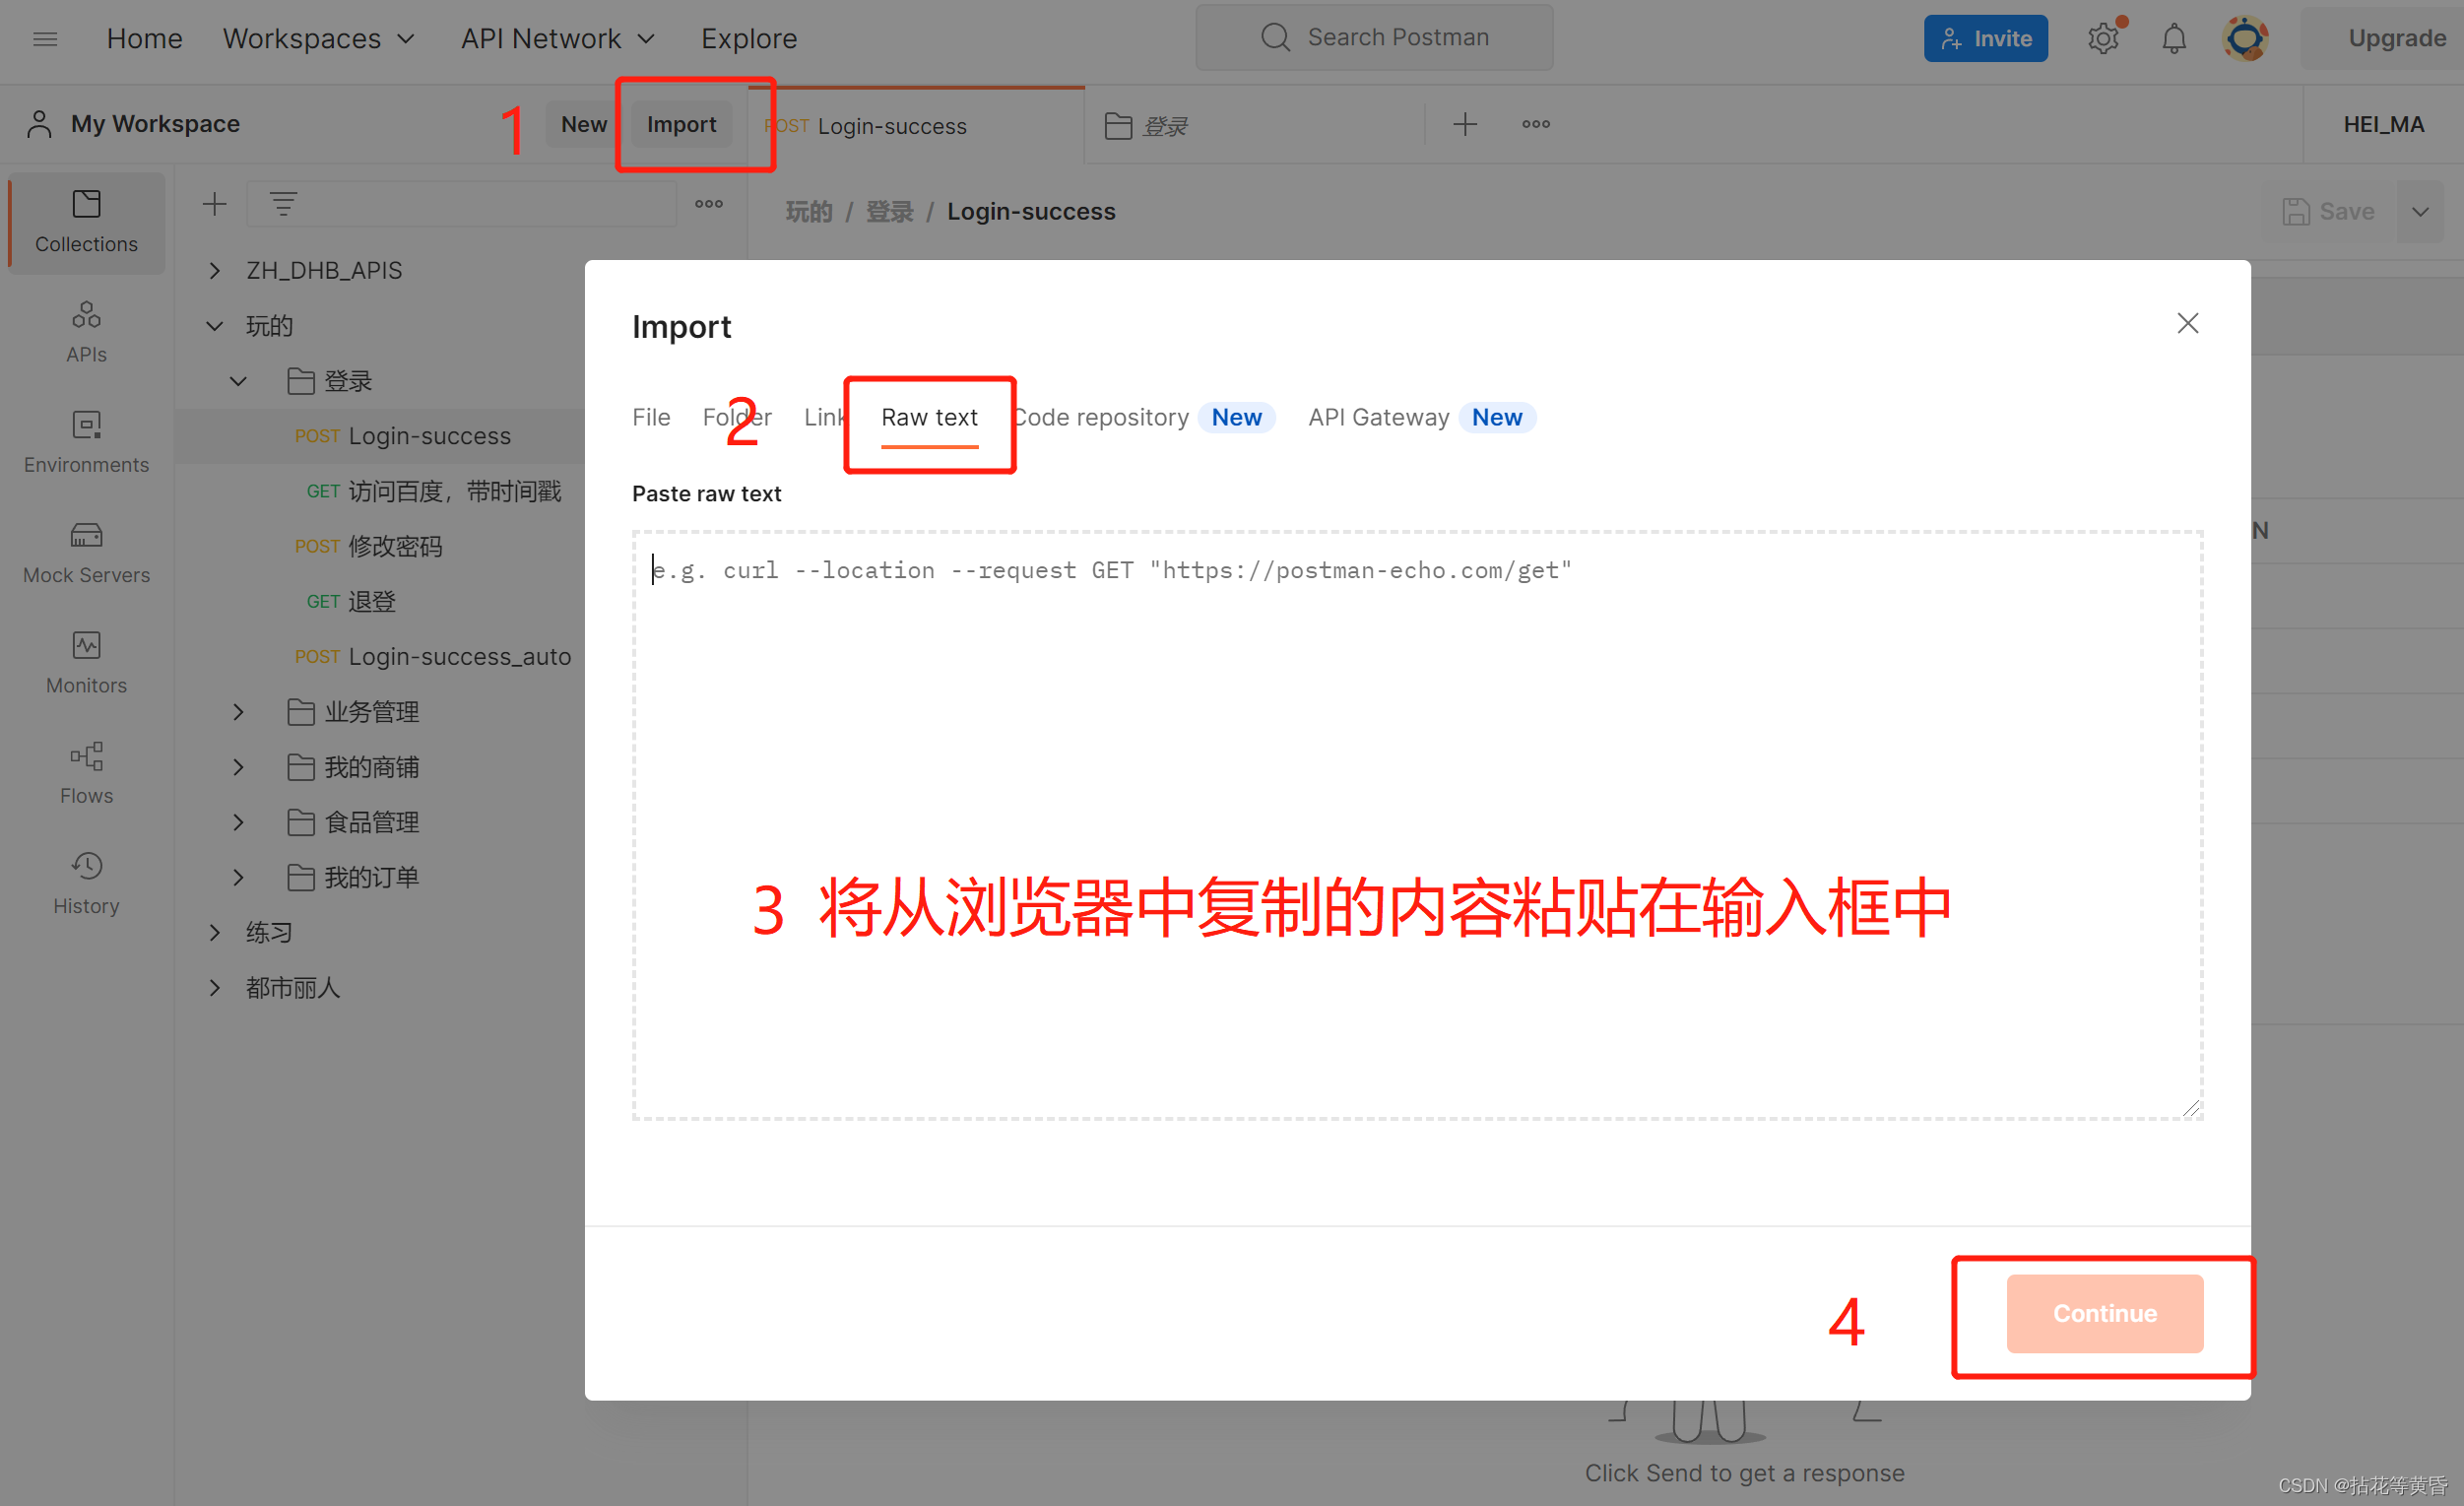The width and height of the screenshot is (2464, 1506).
Task: Expand the 我的商铺 folder
Action: pyautogui.click(x=238, y=767)
